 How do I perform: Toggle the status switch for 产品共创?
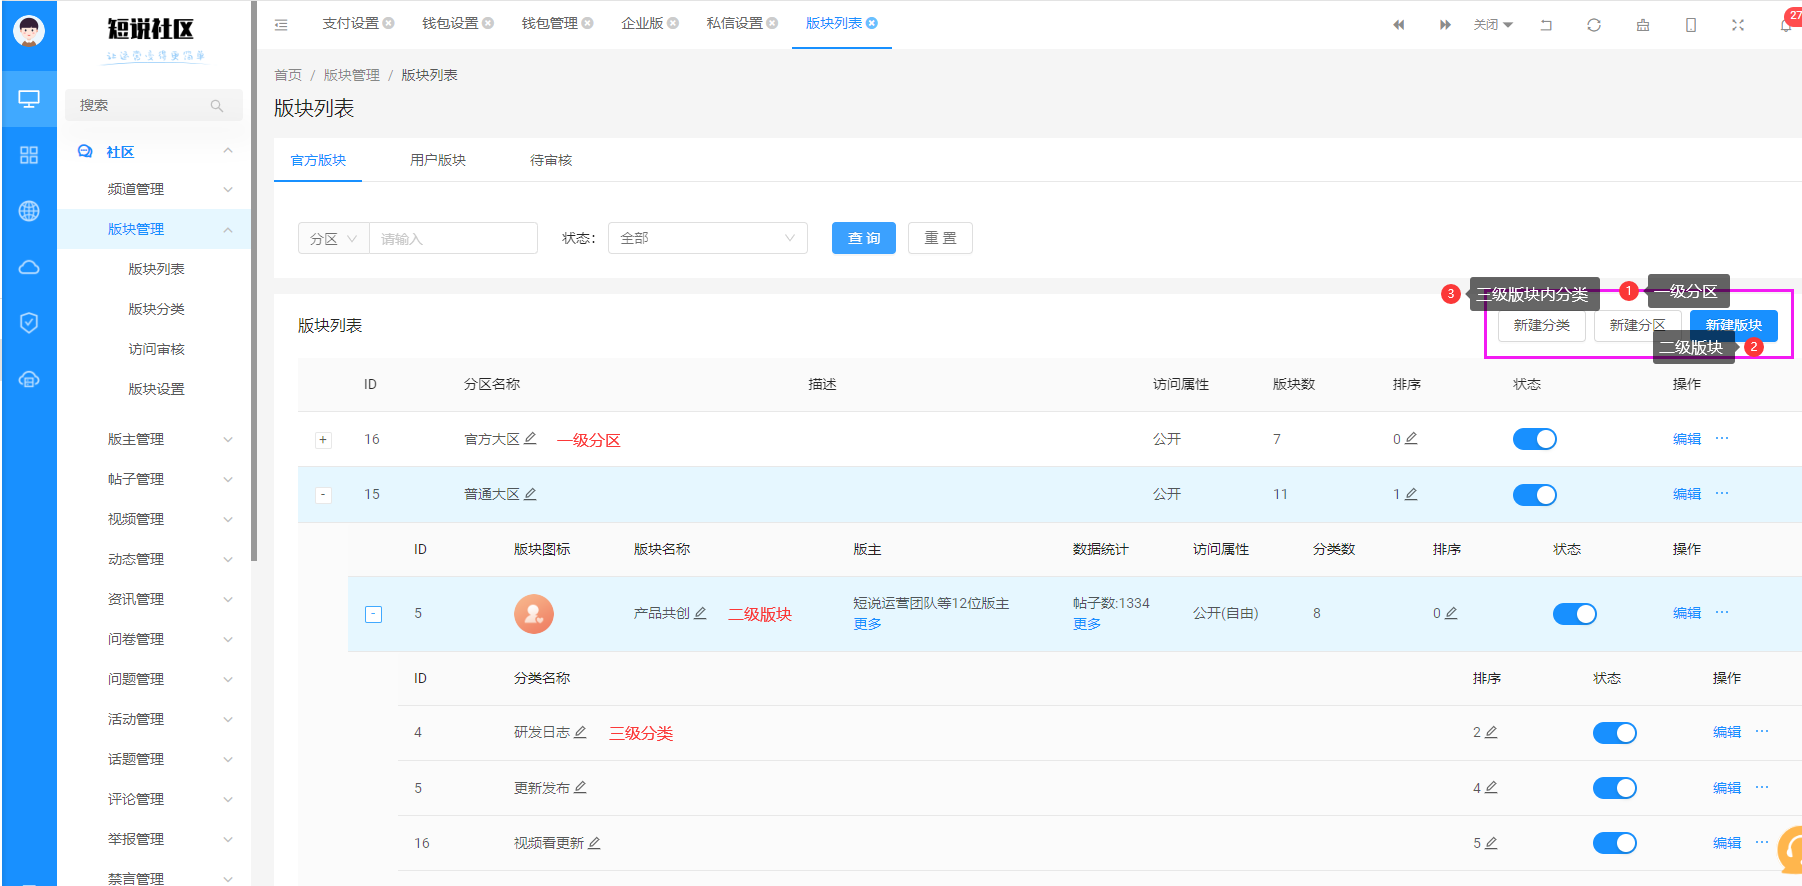[x=1575, y=614]
